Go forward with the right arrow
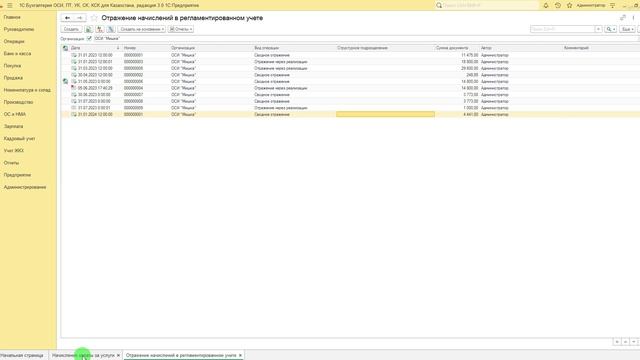The image size is (640, 360). [x=80, y=18]
